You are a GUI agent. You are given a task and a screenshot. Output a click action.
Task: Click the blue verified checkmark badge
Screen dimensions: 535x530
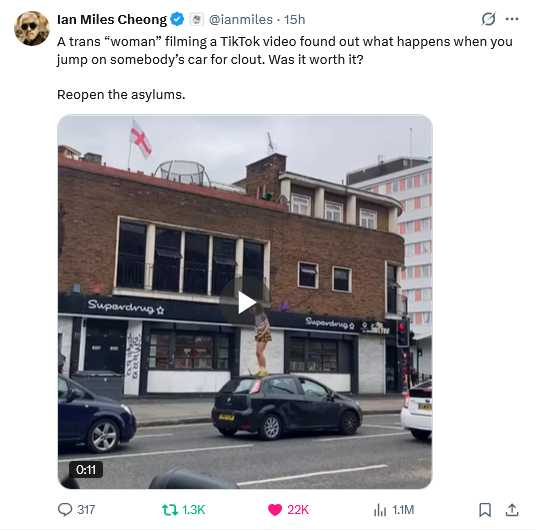coord(177,19)
